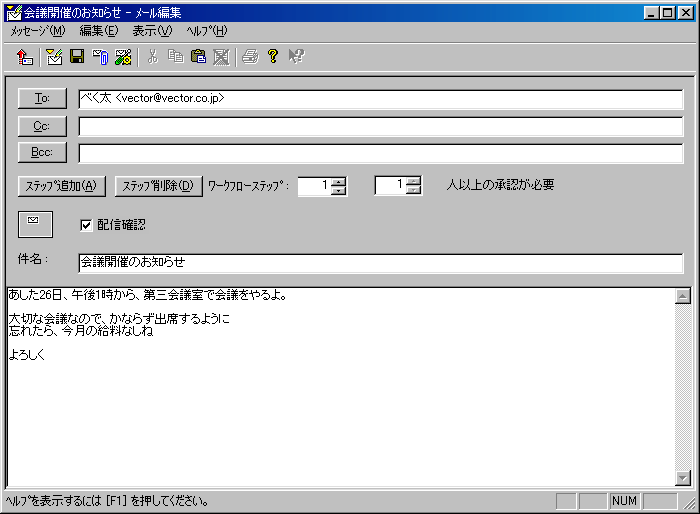700x514 pixels.
Task: Paste using the clipboard icon
Action: [198, 57]
